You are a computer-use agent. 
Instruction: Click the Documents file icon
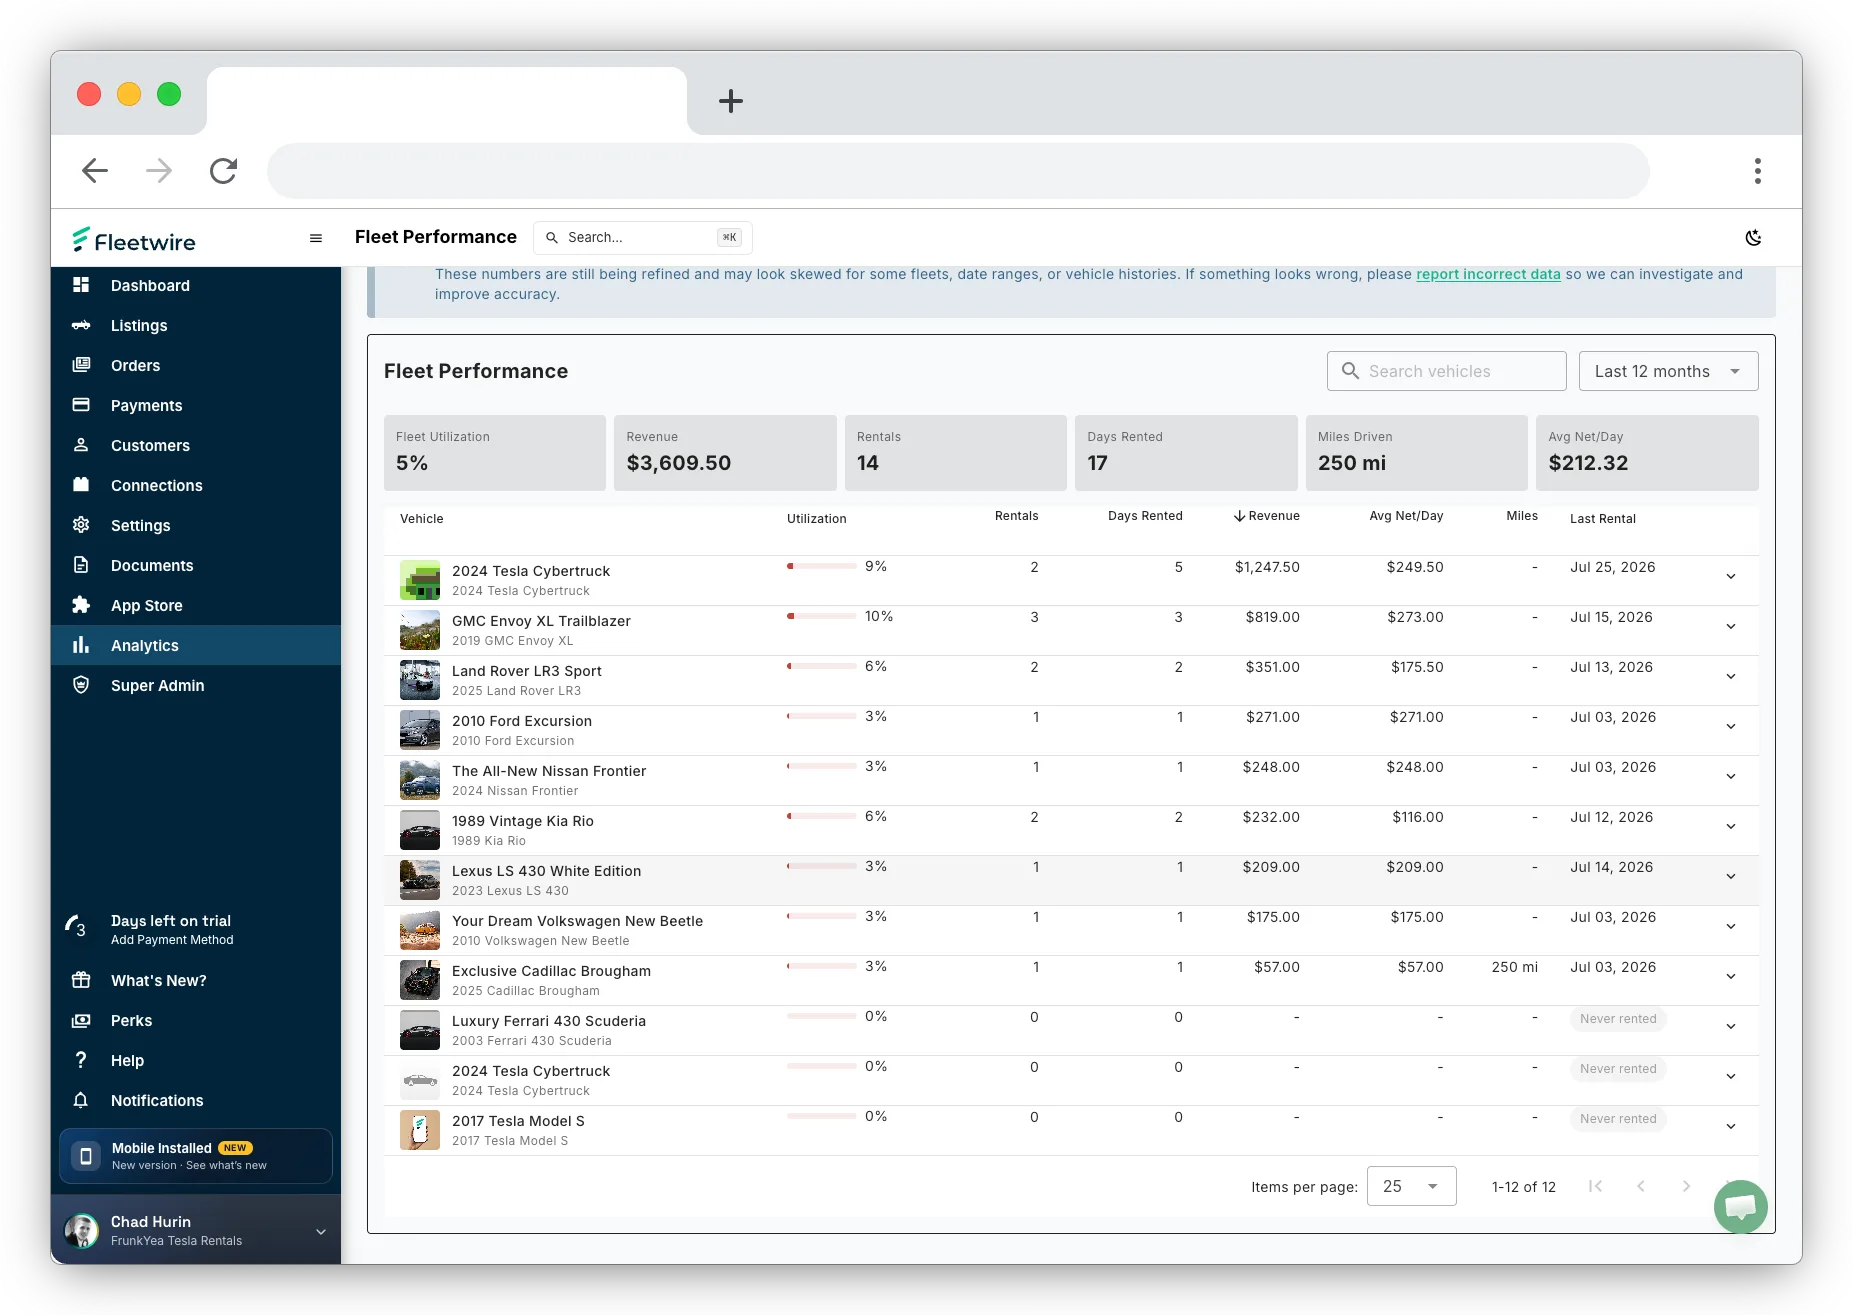[81, 565]
